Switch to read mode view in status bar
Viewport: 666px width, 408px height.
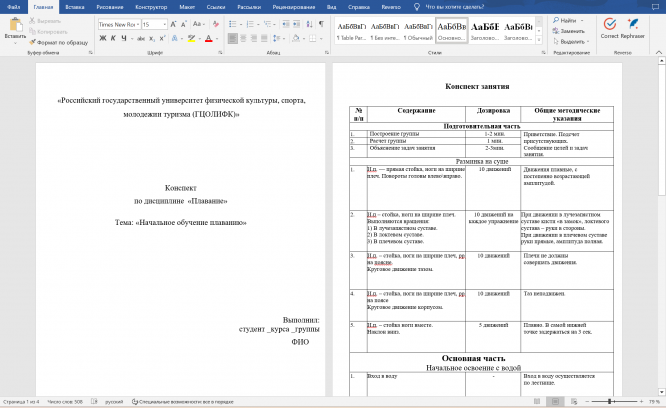pyautogui.click(x=537, y=401)
